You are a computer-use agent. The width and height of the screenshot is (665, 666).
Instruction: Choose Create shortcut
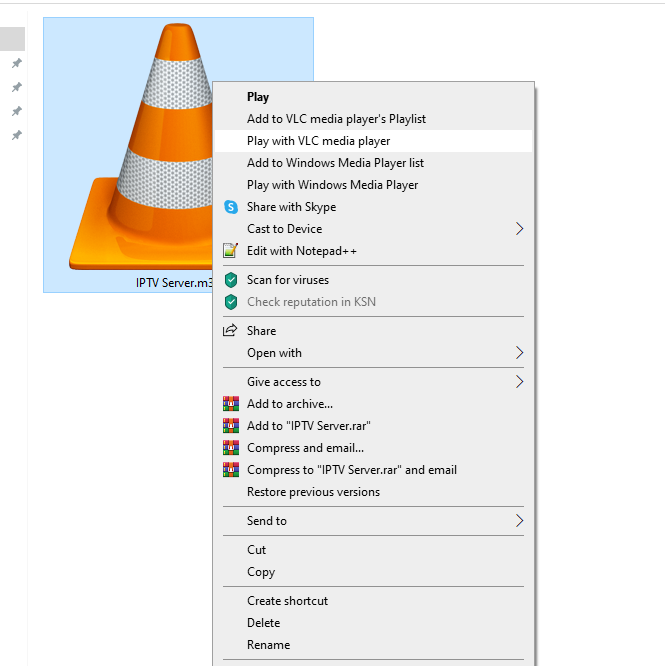(x=373, y=601)
